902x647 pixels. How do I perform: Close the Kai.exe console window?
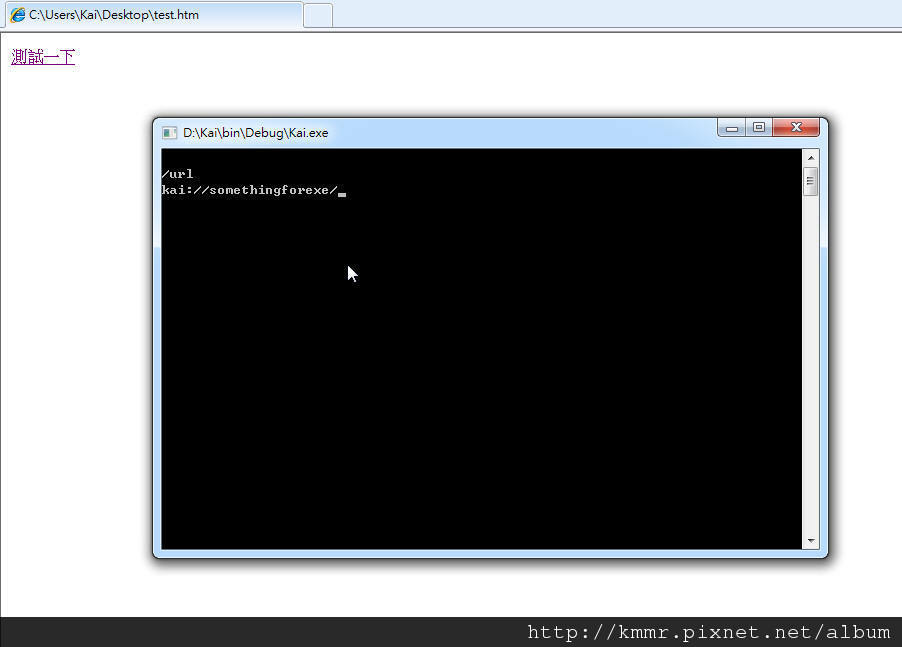click(796, 128)
